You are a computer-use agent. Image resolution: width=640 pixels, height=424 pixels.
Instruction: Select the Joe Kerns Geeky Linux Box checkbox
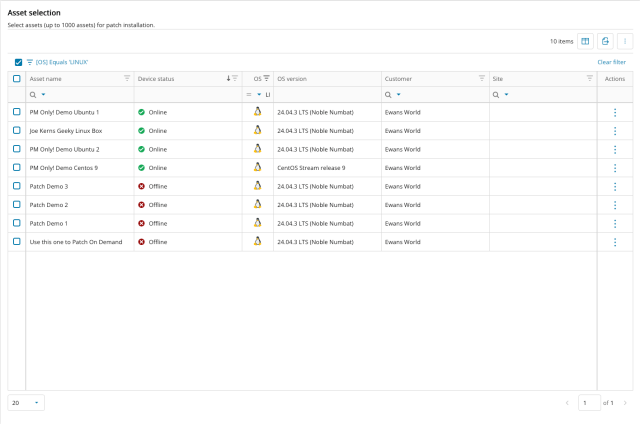[x=17, y=130]
